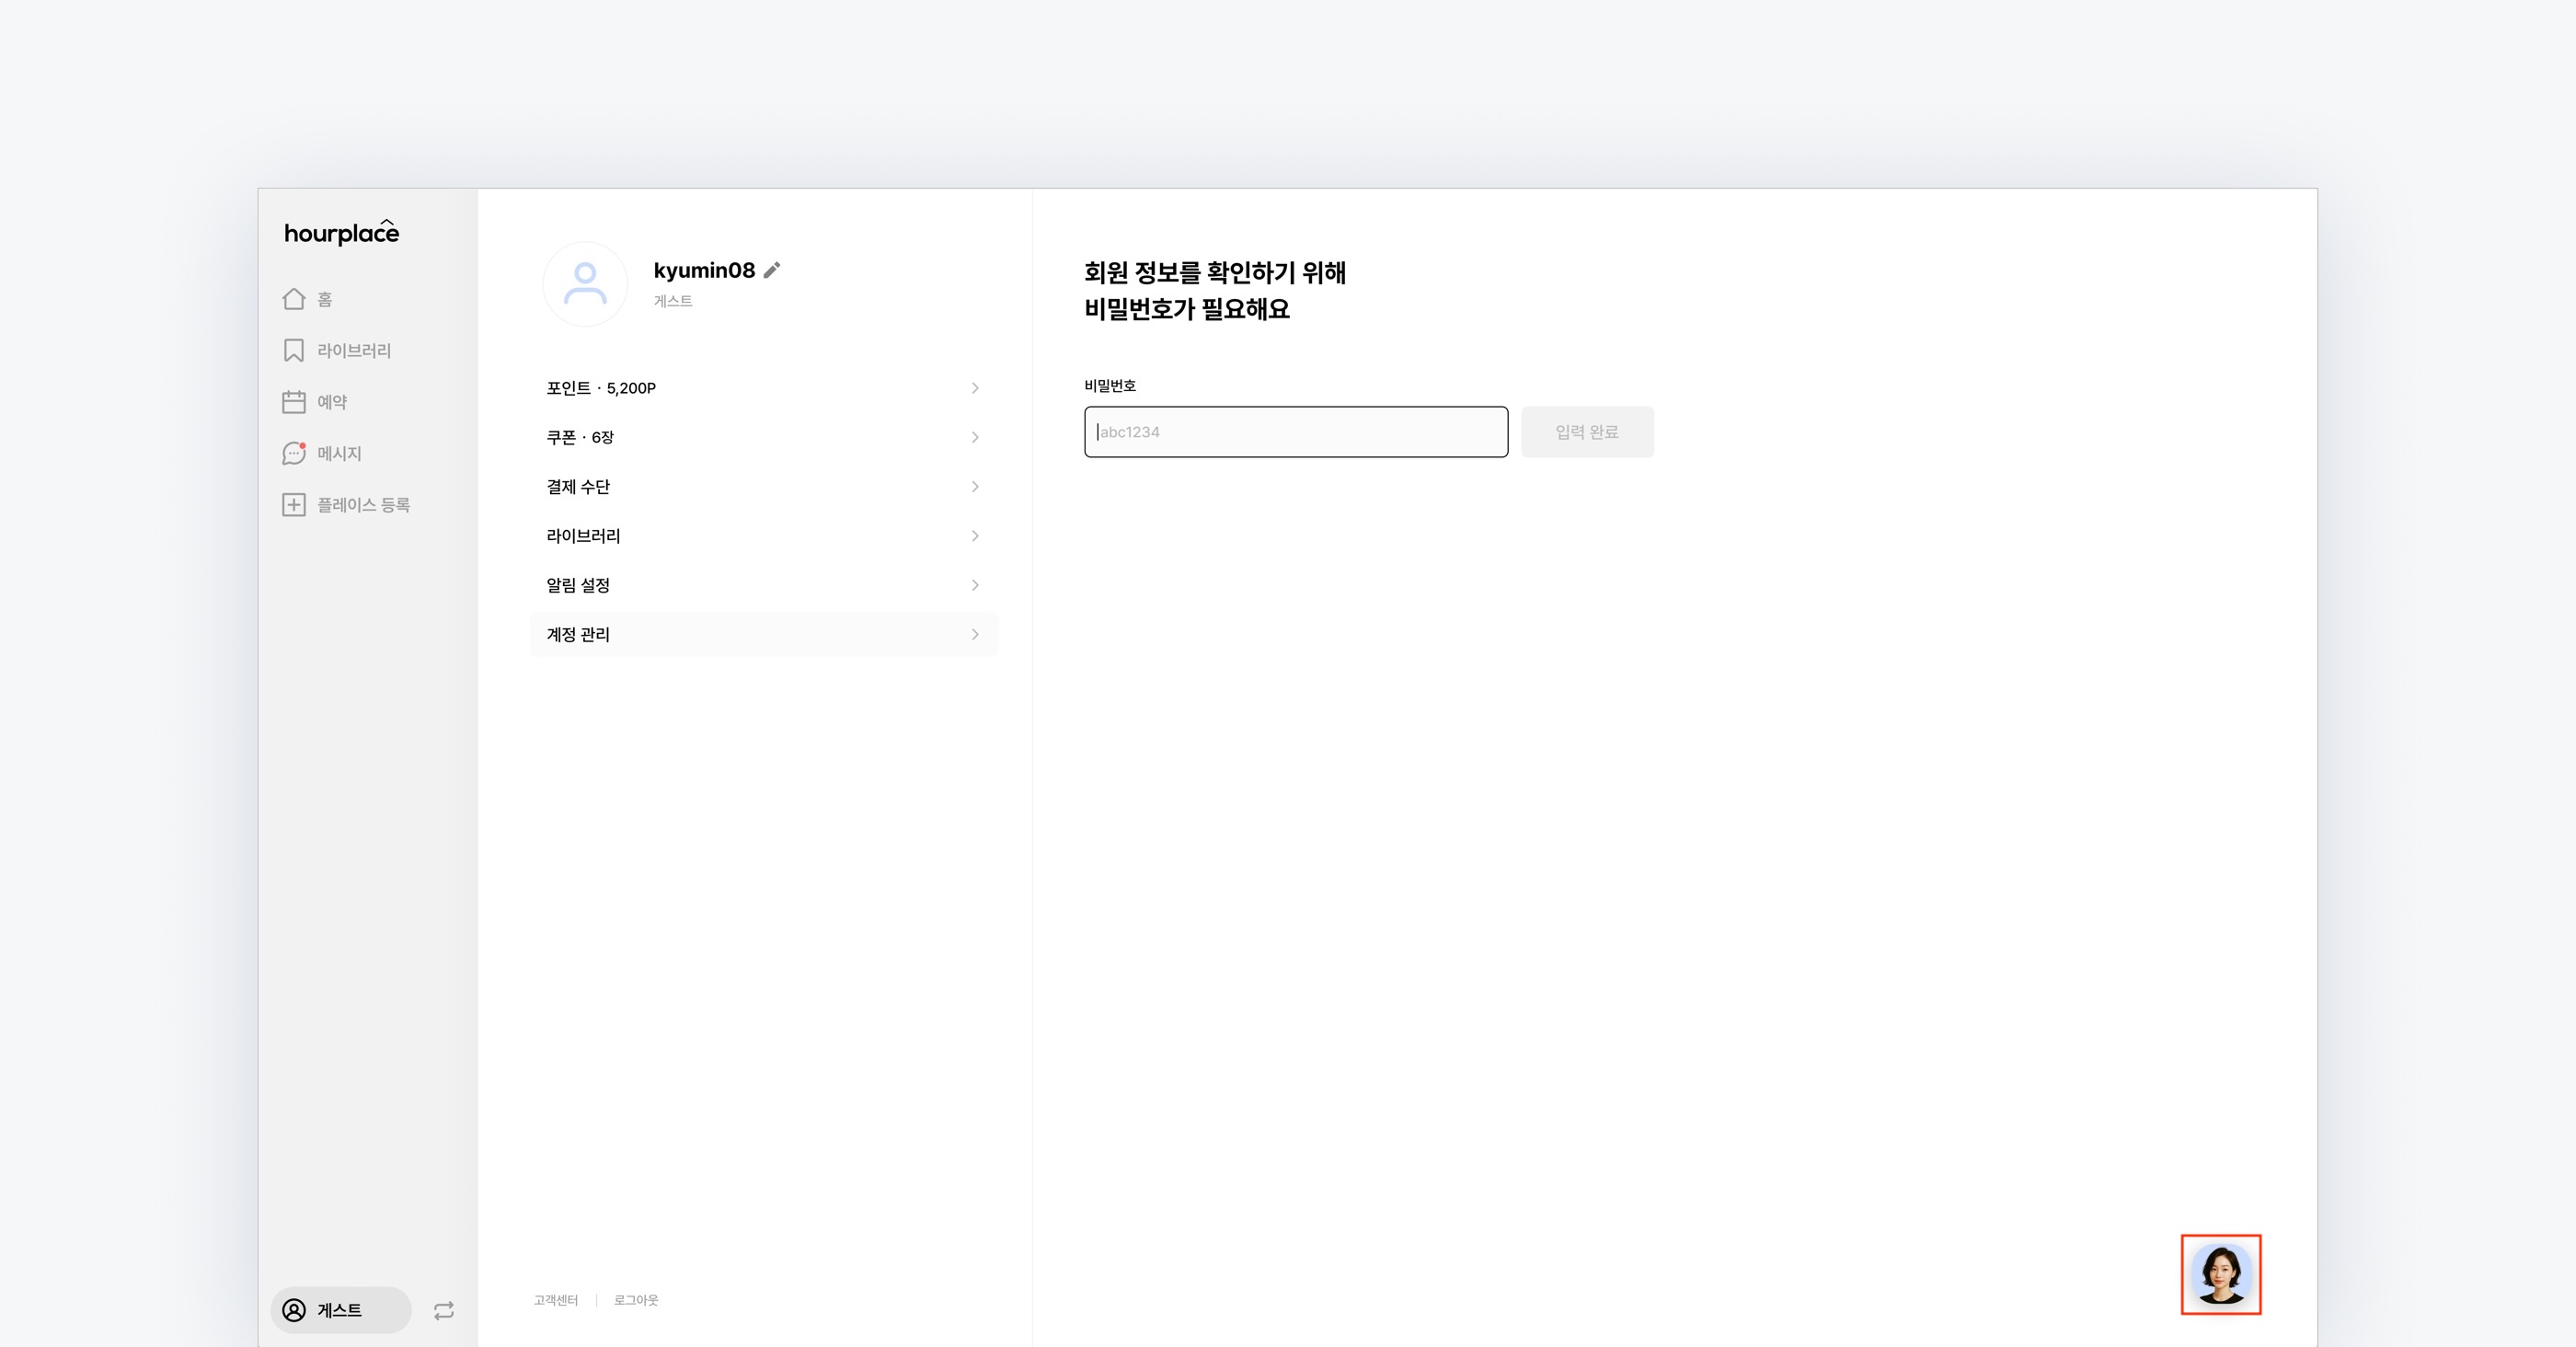Expand the 포인트 5,200P row chevron
Screen dimensions: 2576x1347
975,388
